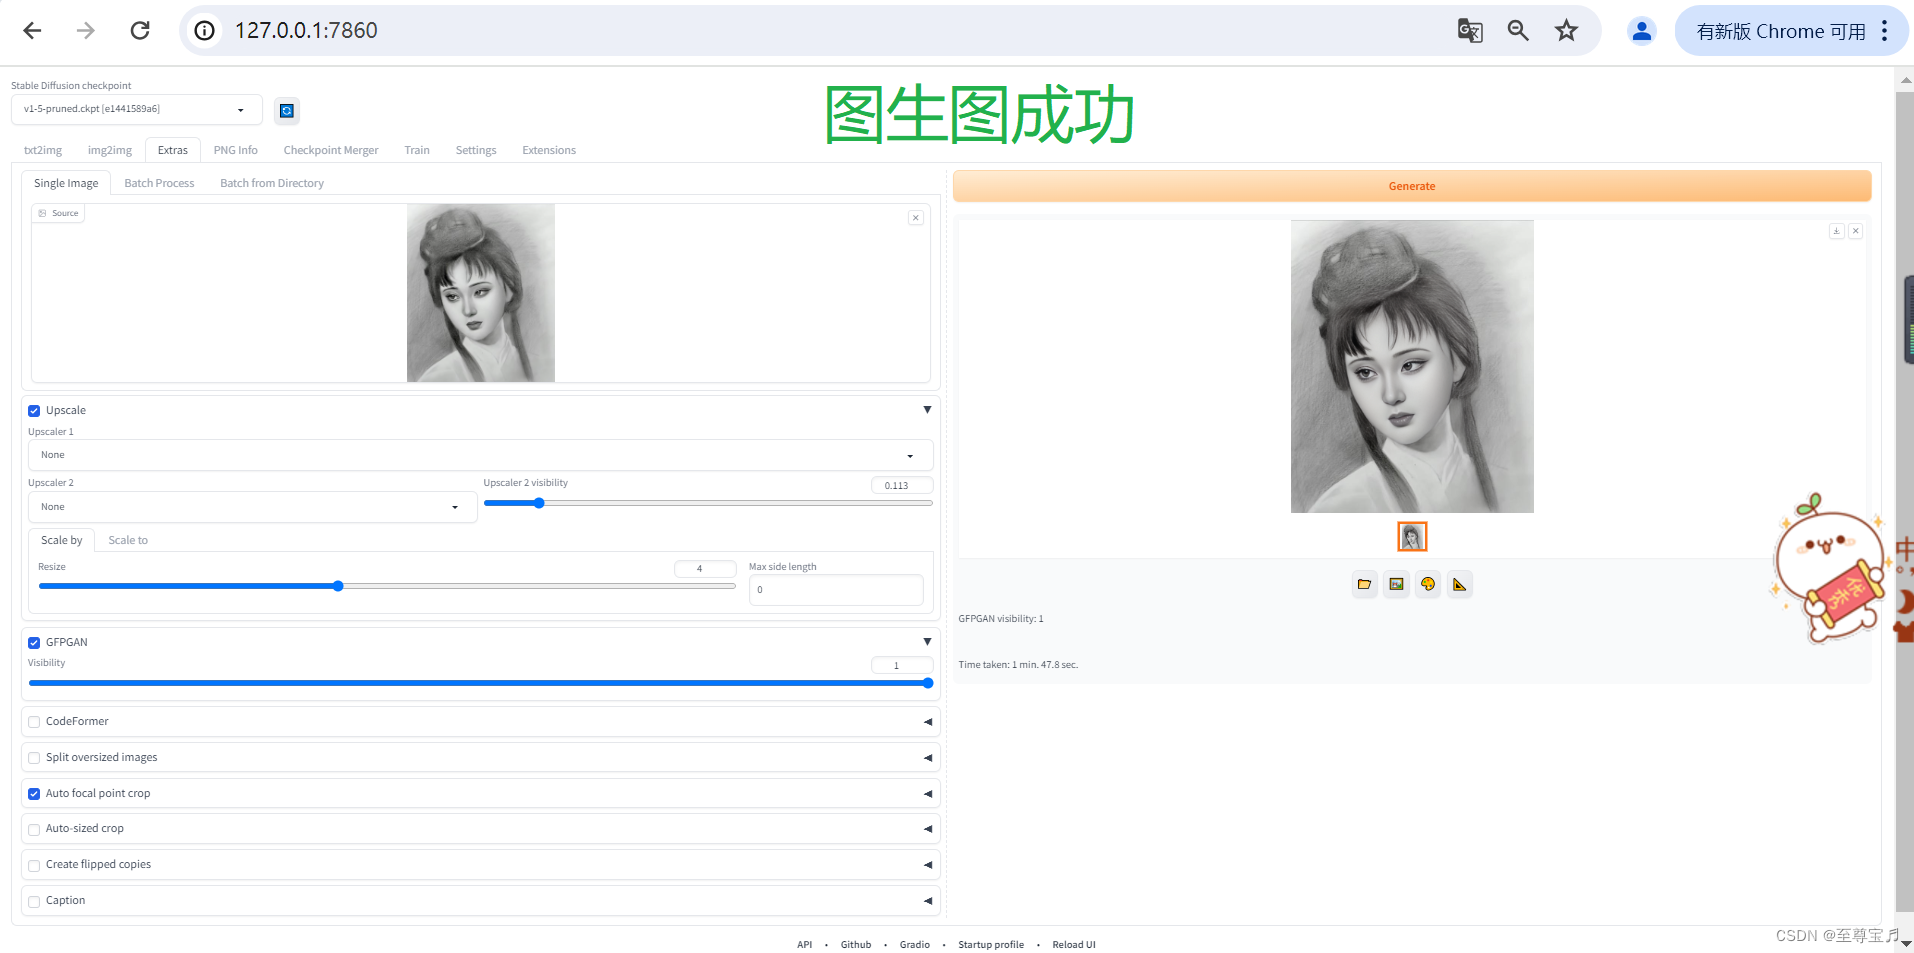
Task: Open the Train tab
Action: pos(417,150)
